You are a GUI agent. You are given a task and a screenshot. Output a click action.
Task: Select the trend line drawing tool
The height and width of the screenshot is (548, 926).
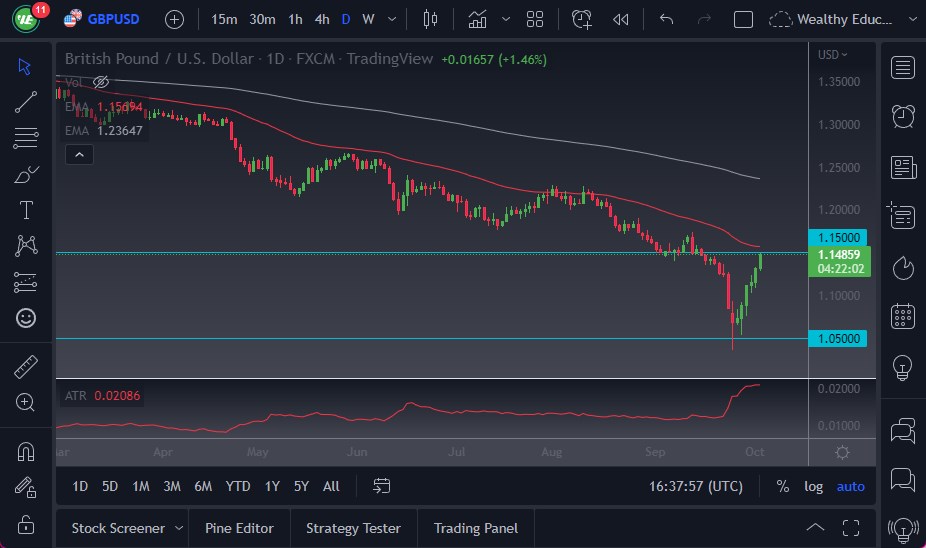click(26, 101)
